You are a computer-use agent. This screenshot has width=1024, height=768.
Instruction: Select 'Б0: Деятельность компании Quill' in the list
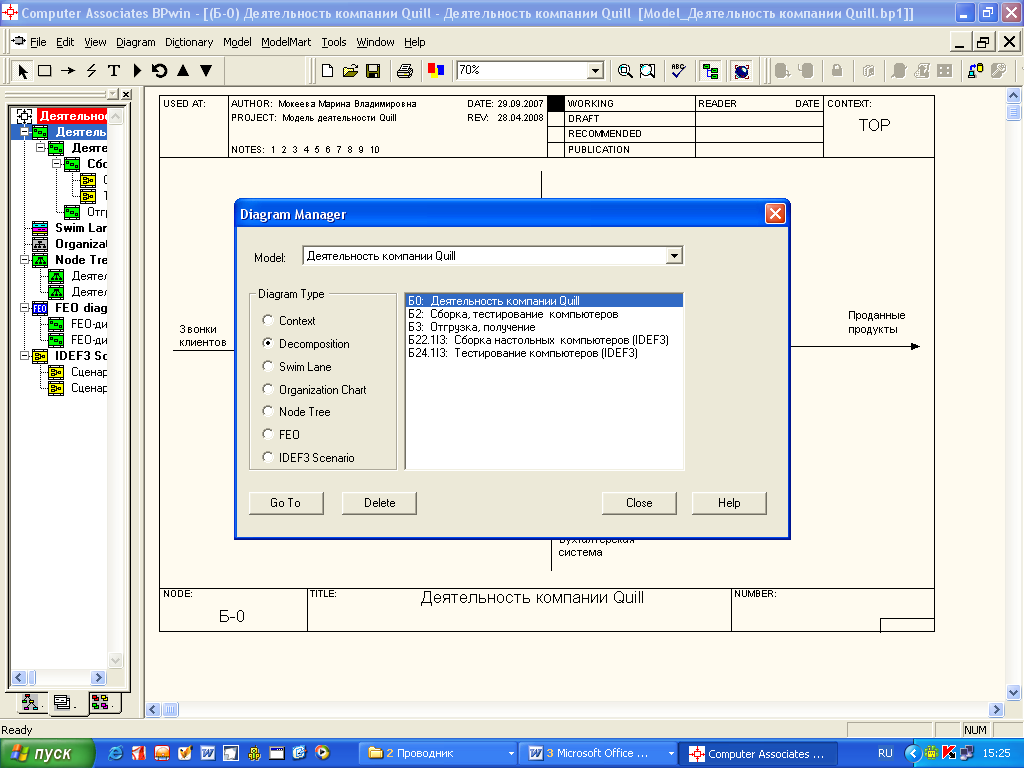pos(545,300)
